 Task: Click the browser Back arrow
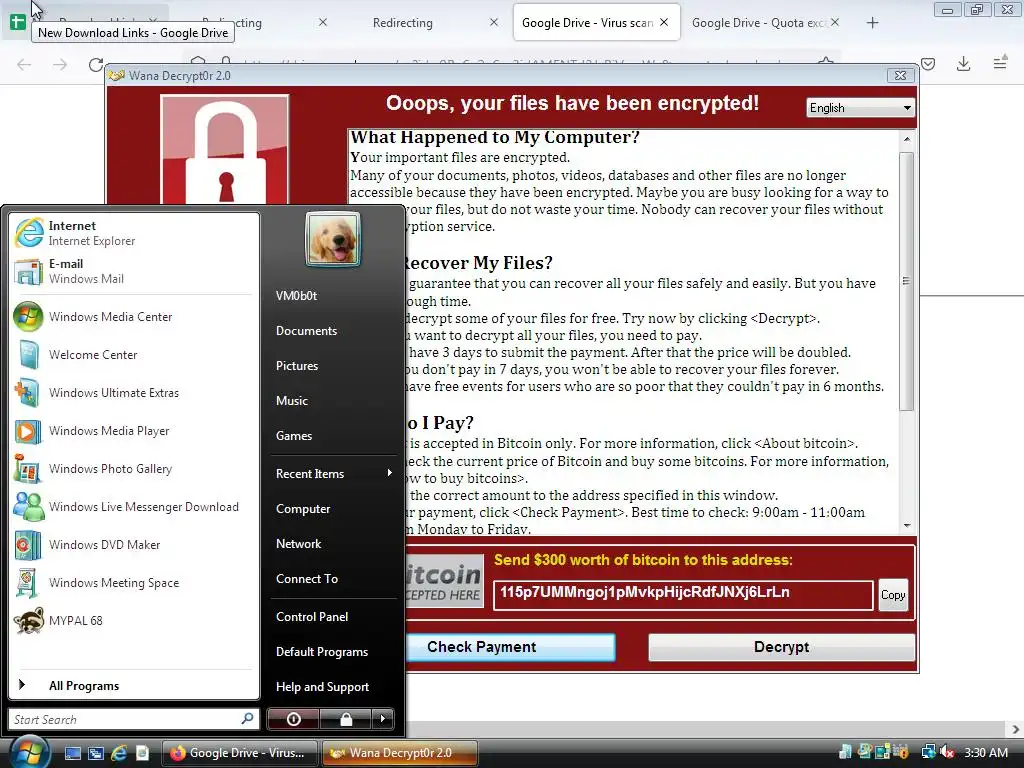pos(24,64)
